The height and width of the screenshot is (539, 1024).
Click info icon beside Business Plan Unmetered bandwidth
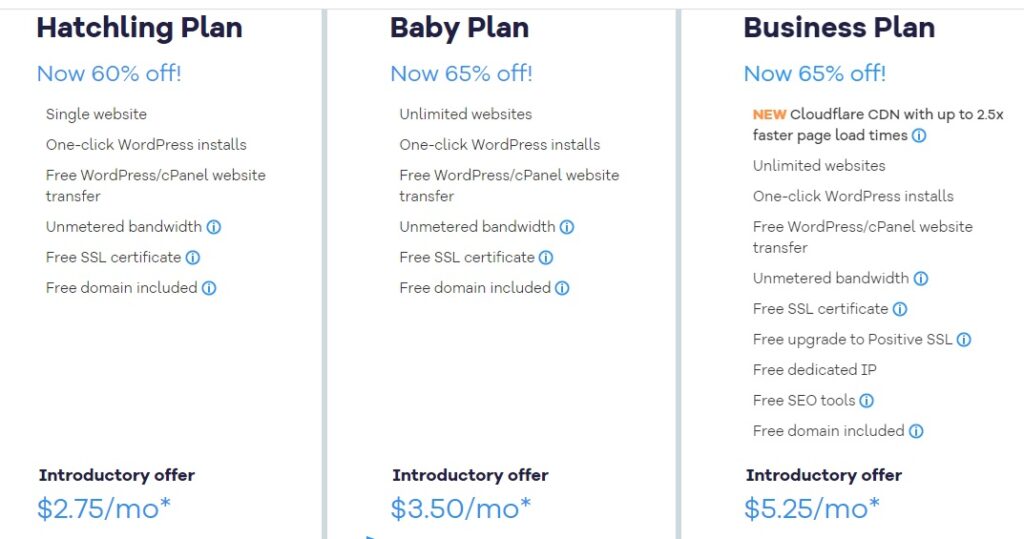pos(921,278)
